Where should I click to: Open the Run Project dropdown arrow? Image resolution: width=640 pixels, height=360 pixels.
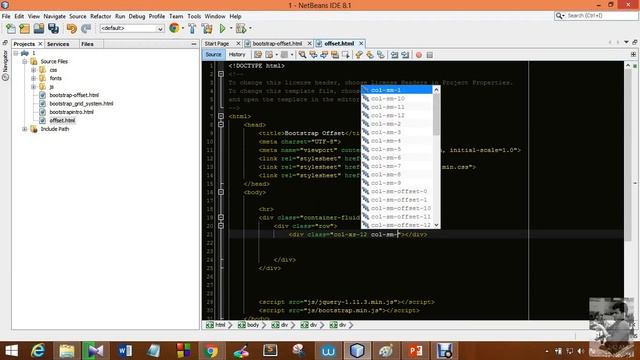(231, 28)
